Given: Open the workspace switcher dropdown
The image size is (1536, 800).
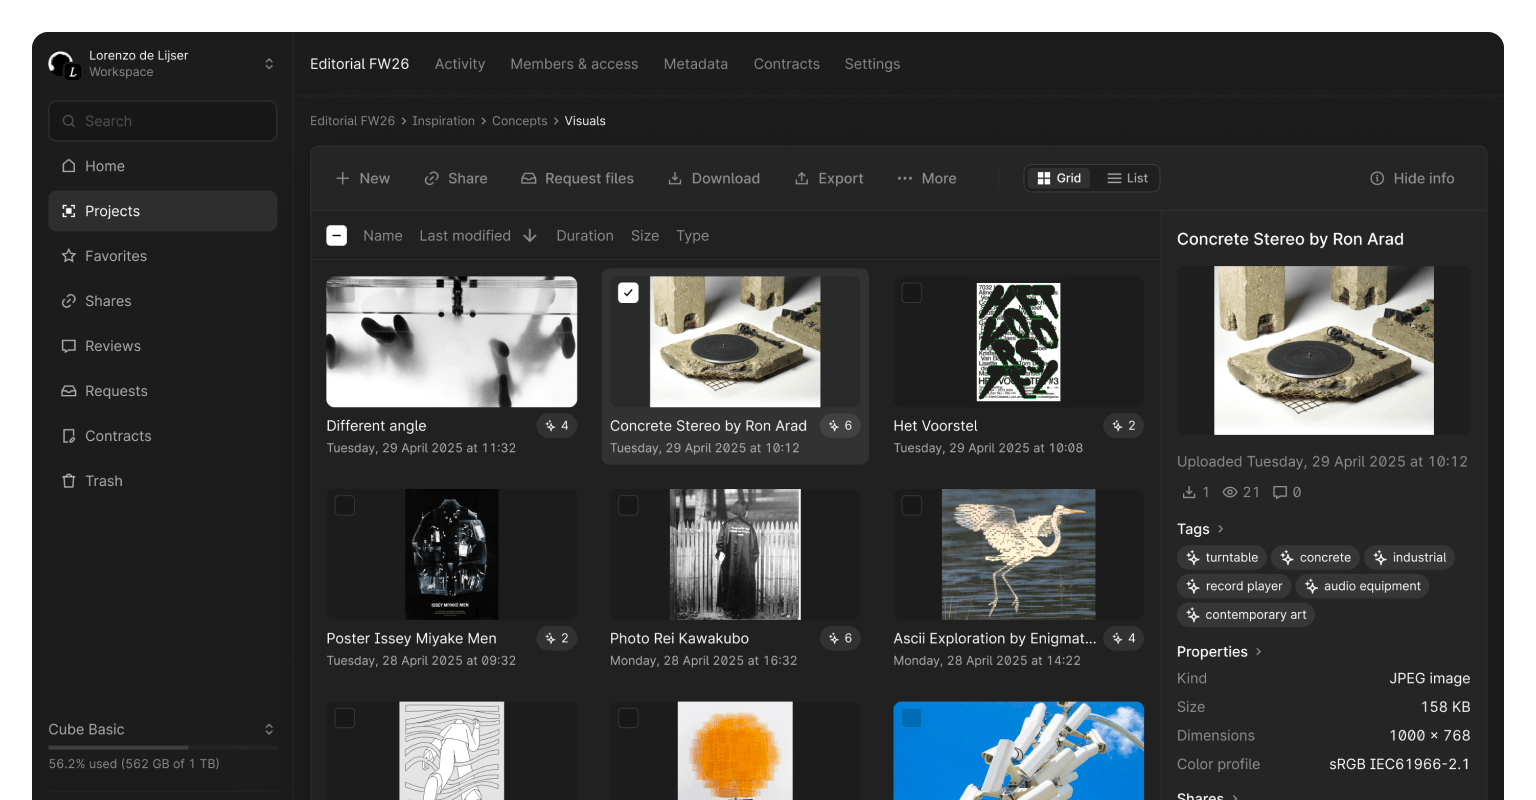Looking at the screenshot, I should pos(269,64).
